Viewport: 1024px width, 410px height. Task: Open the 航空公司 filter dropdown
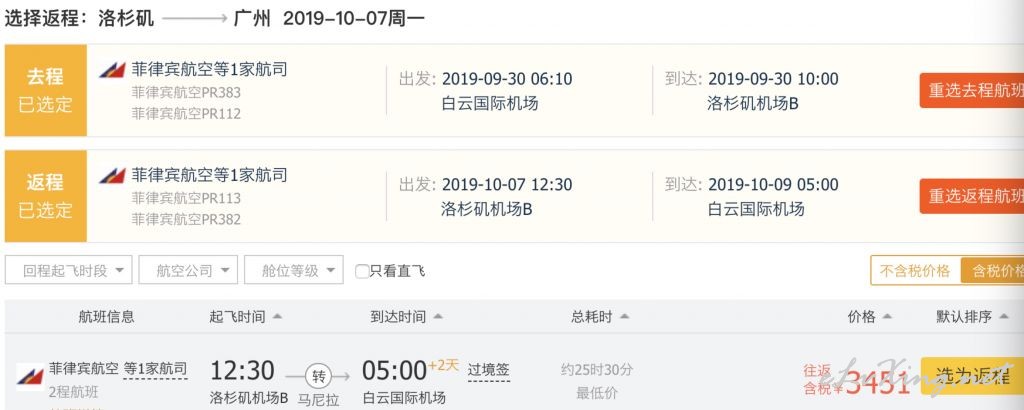(188, 270)
